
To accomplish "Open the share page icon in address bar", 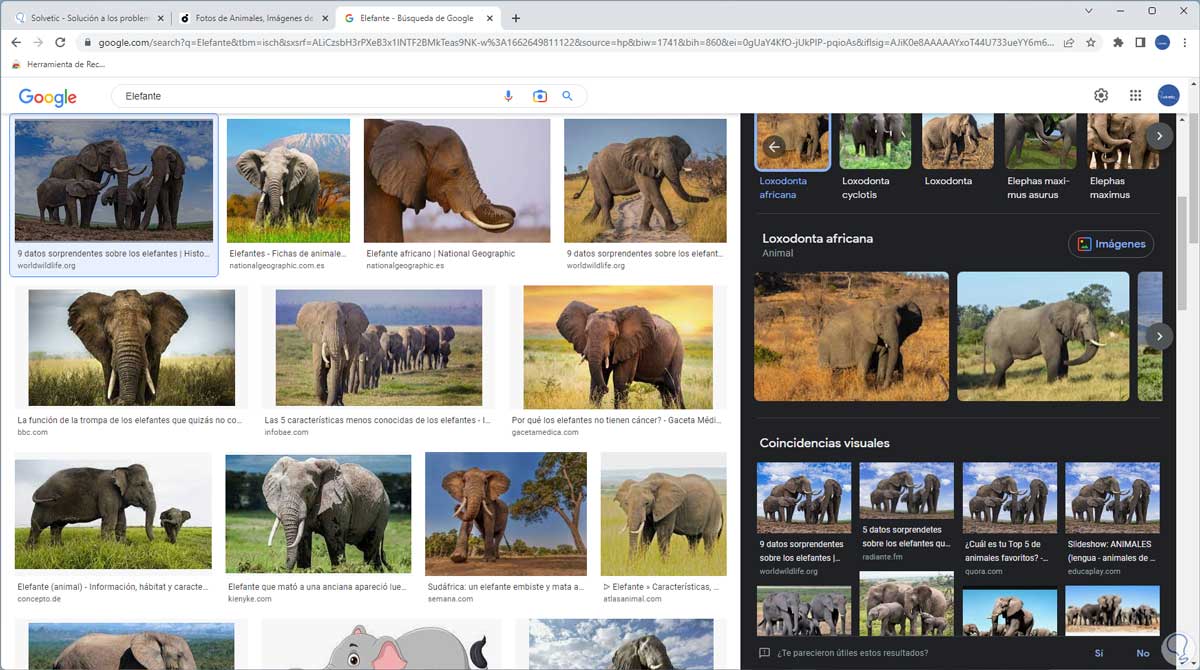I will tap(1069, 43).
